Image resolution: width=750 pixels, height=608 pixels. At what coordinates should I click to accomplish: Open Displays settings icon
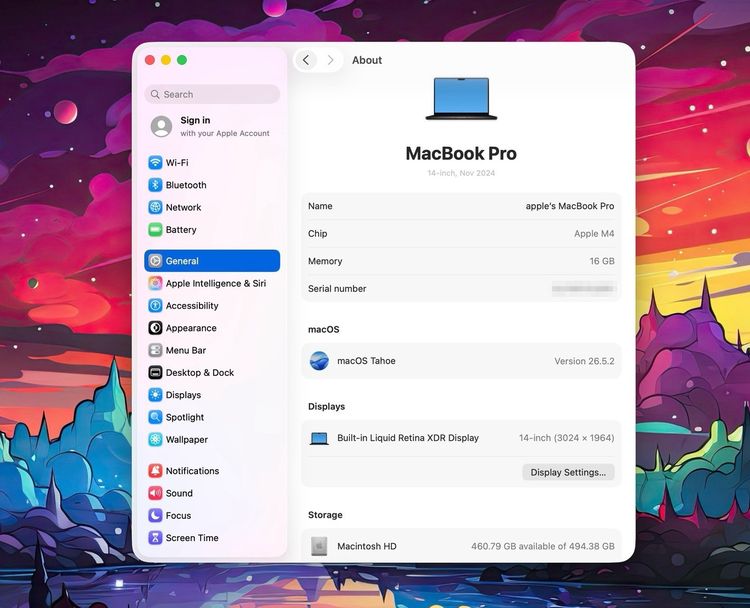point(155,395)
